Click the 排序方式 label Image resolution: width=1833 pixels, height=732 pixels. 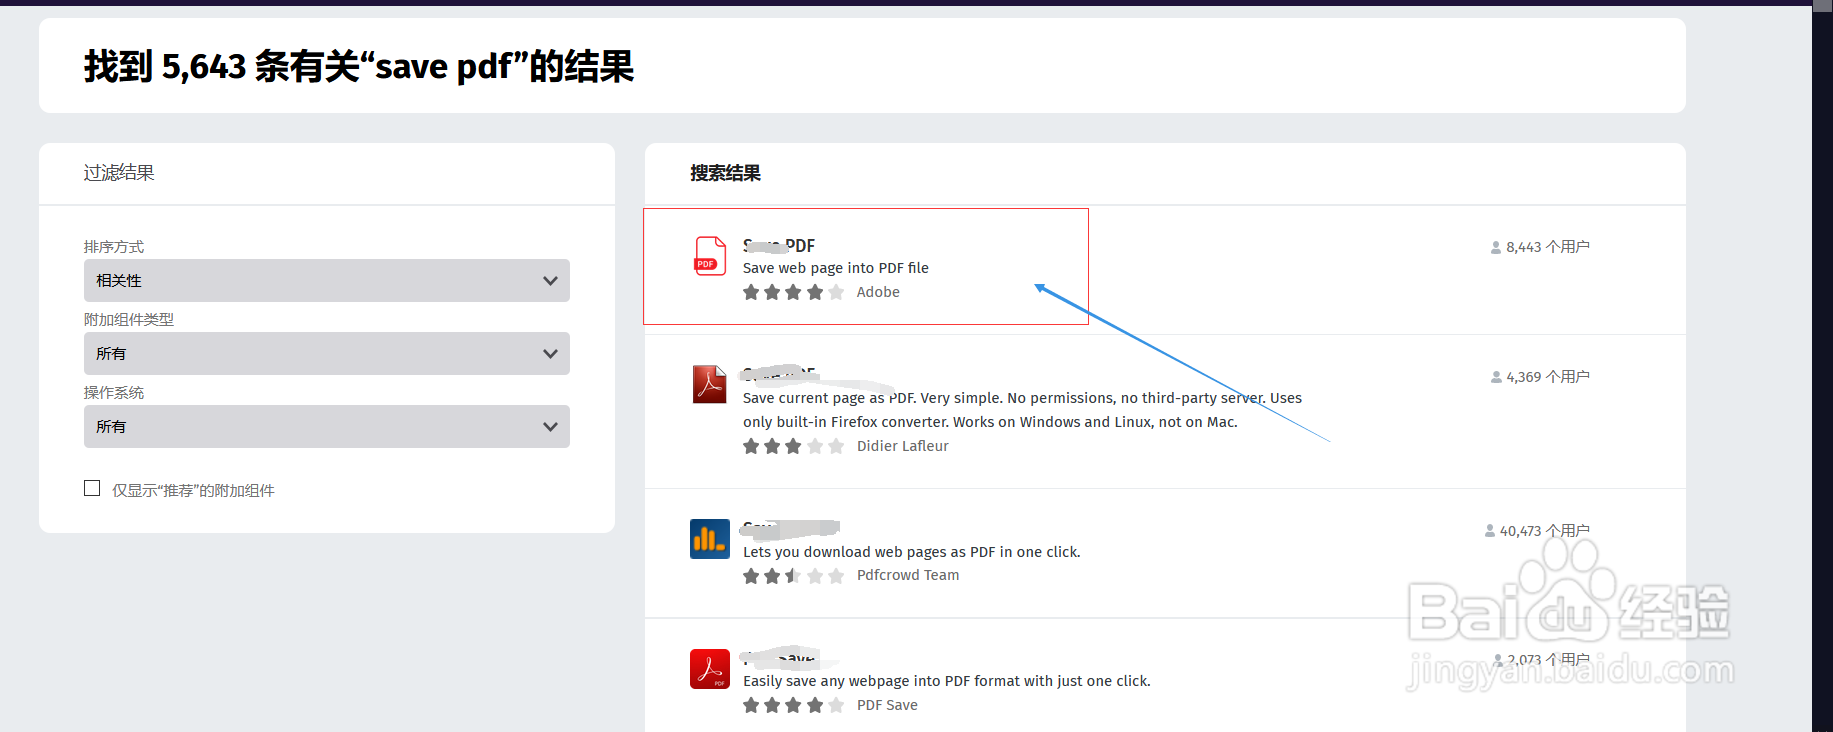(x=114, y=247)
